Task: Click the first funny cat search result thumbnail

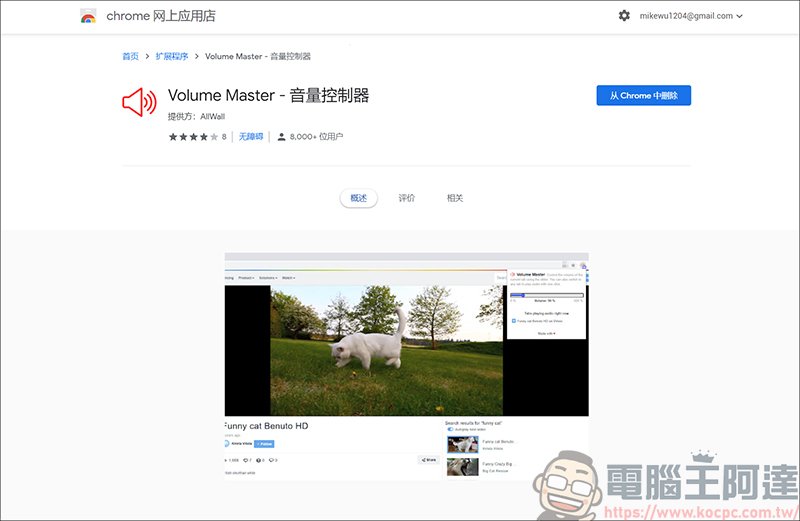Action: 462,443
